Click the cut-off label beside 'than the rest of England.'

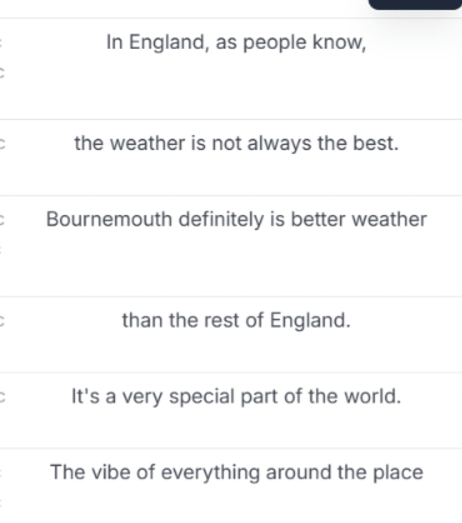coord(2,321)
